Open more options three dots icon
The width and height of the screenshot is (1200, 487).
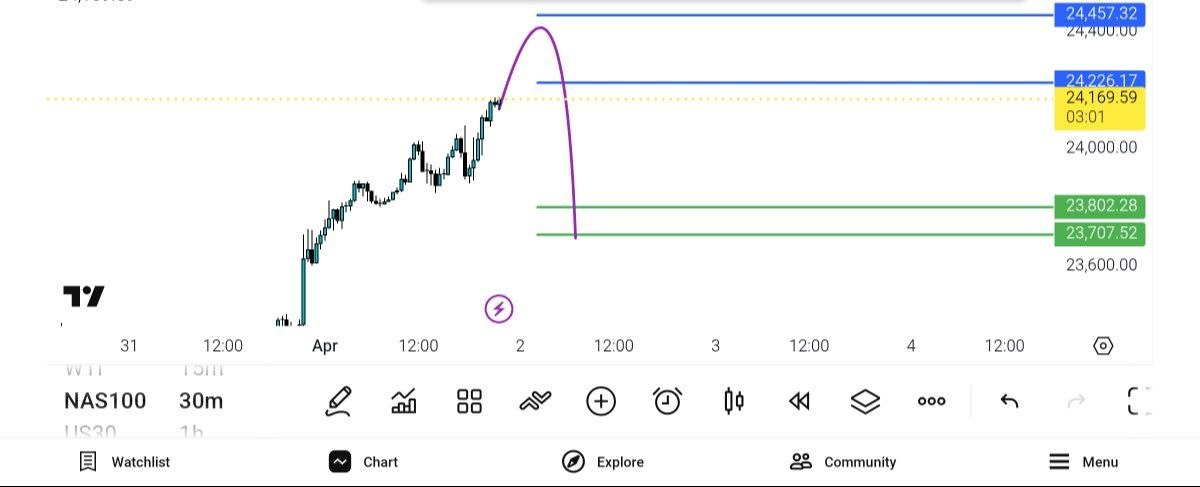[x=931, y=401]
